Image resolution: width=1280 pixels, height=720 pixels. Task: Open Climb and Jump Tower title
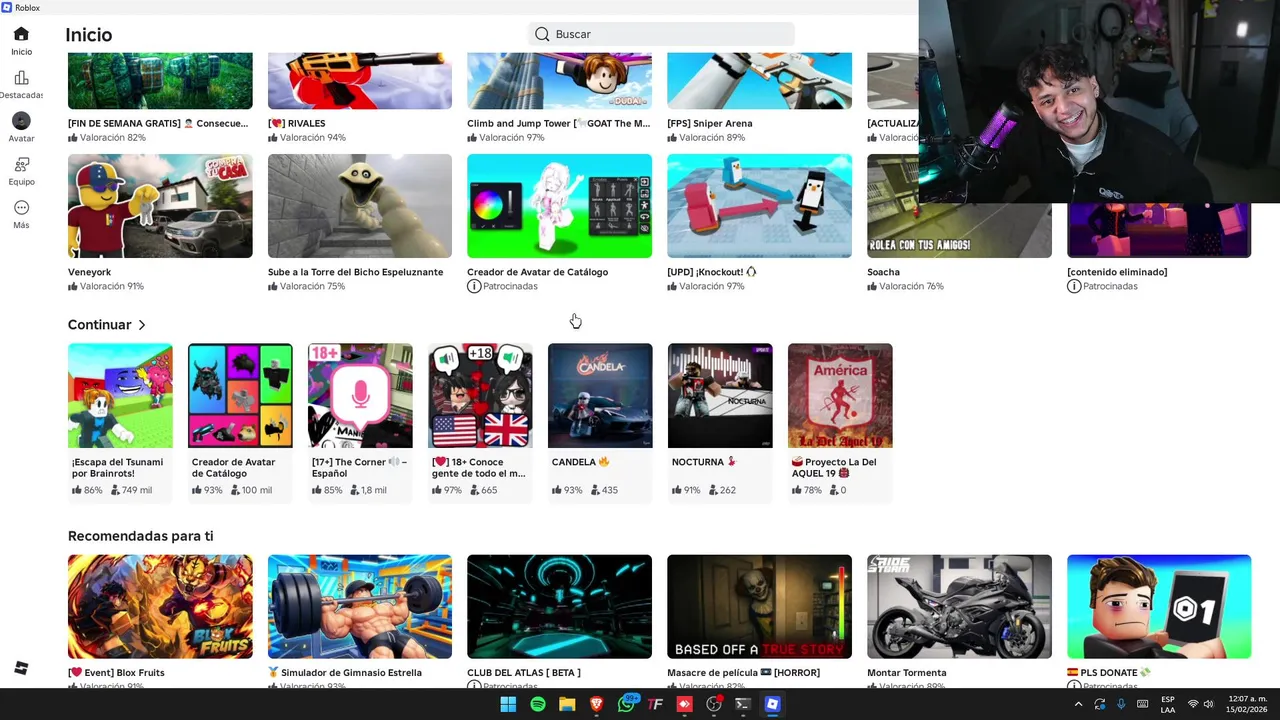click(x=558, y=124)
